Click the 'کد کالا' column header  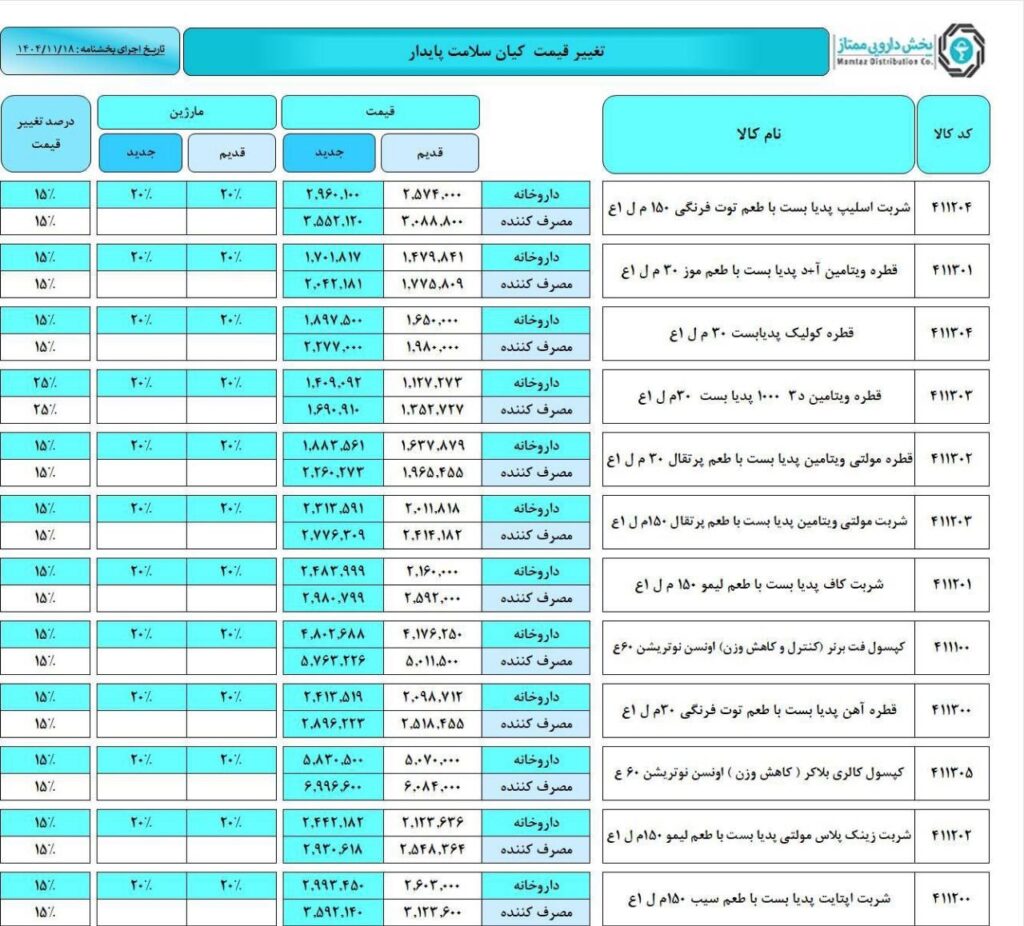[952, 134]
